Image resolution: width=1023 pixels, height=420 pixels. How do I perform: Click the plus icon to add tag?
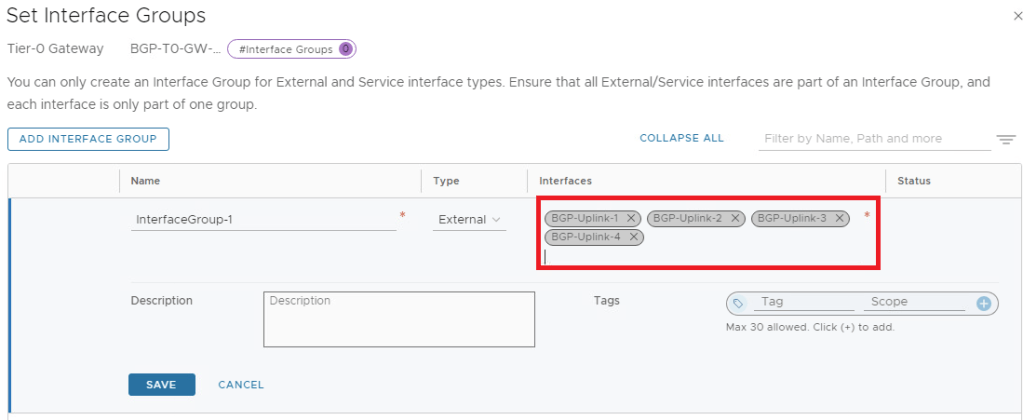(983, 303)
